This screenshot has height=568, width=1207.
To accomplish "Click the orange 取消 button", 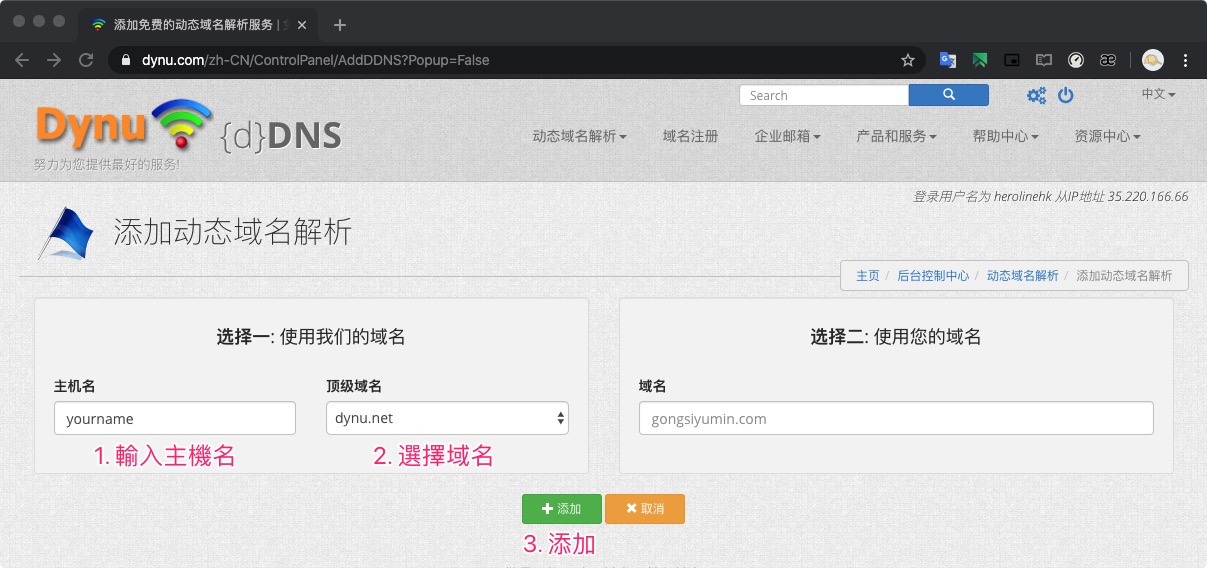I will [644, 509].
